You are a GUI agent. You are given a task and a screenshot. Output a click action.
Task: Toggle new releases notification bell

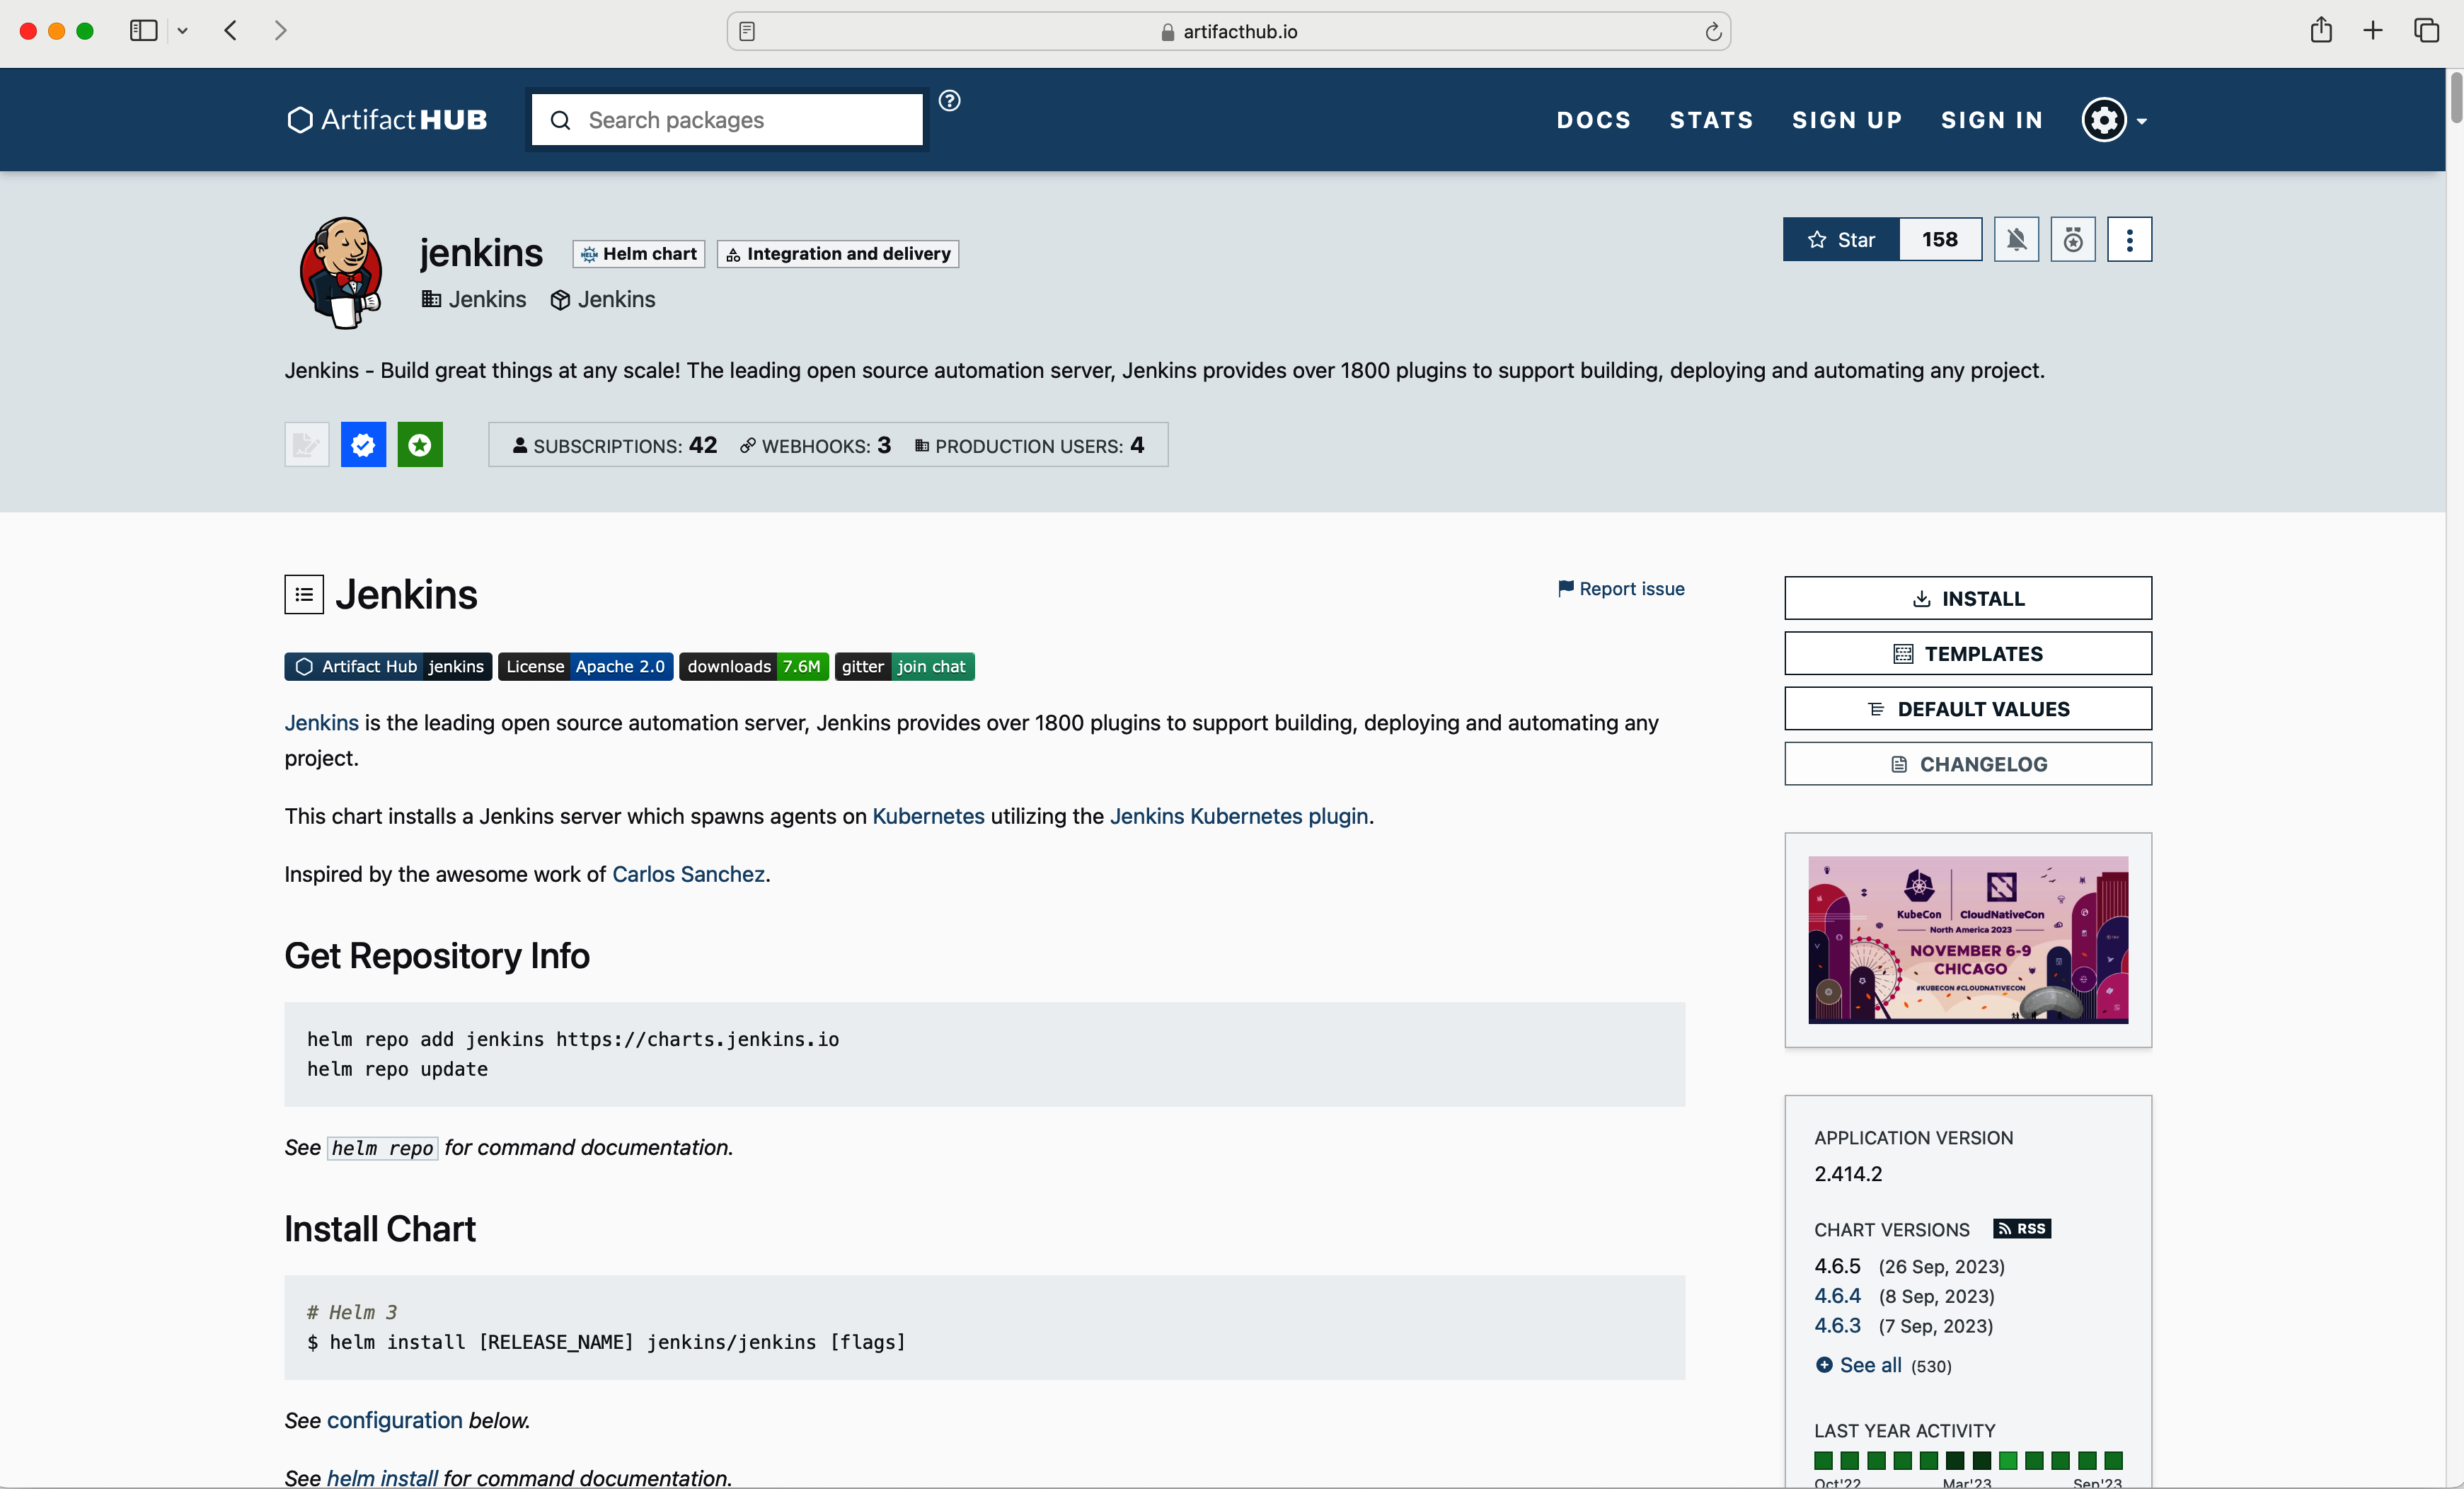click(x=2016, y=240)
